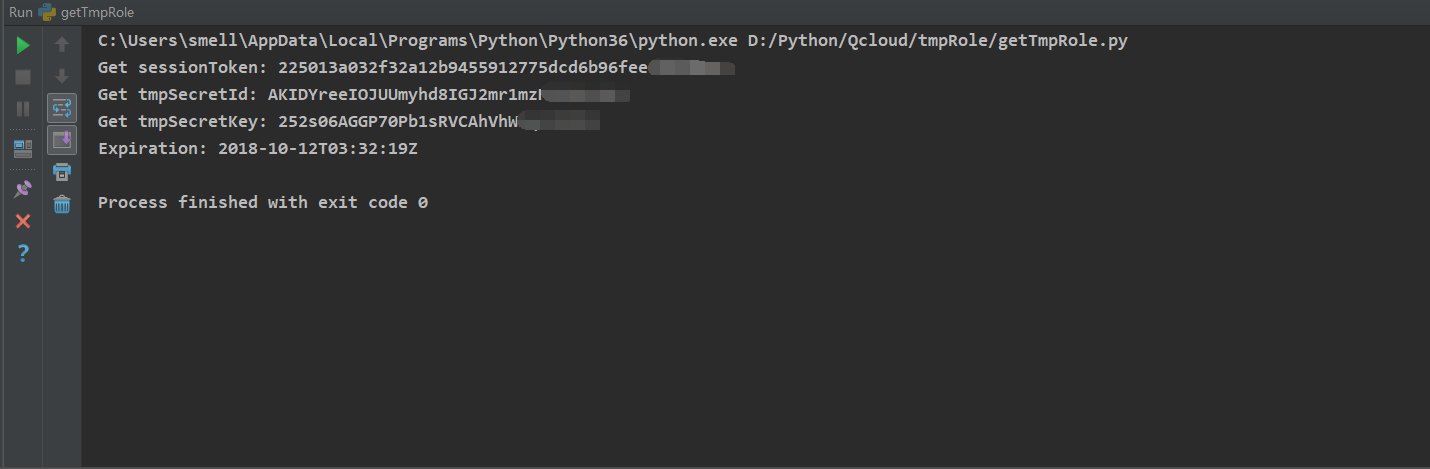
Task: Pin the run tab with the pushpin icon
Action: click(x=23, y=189)
